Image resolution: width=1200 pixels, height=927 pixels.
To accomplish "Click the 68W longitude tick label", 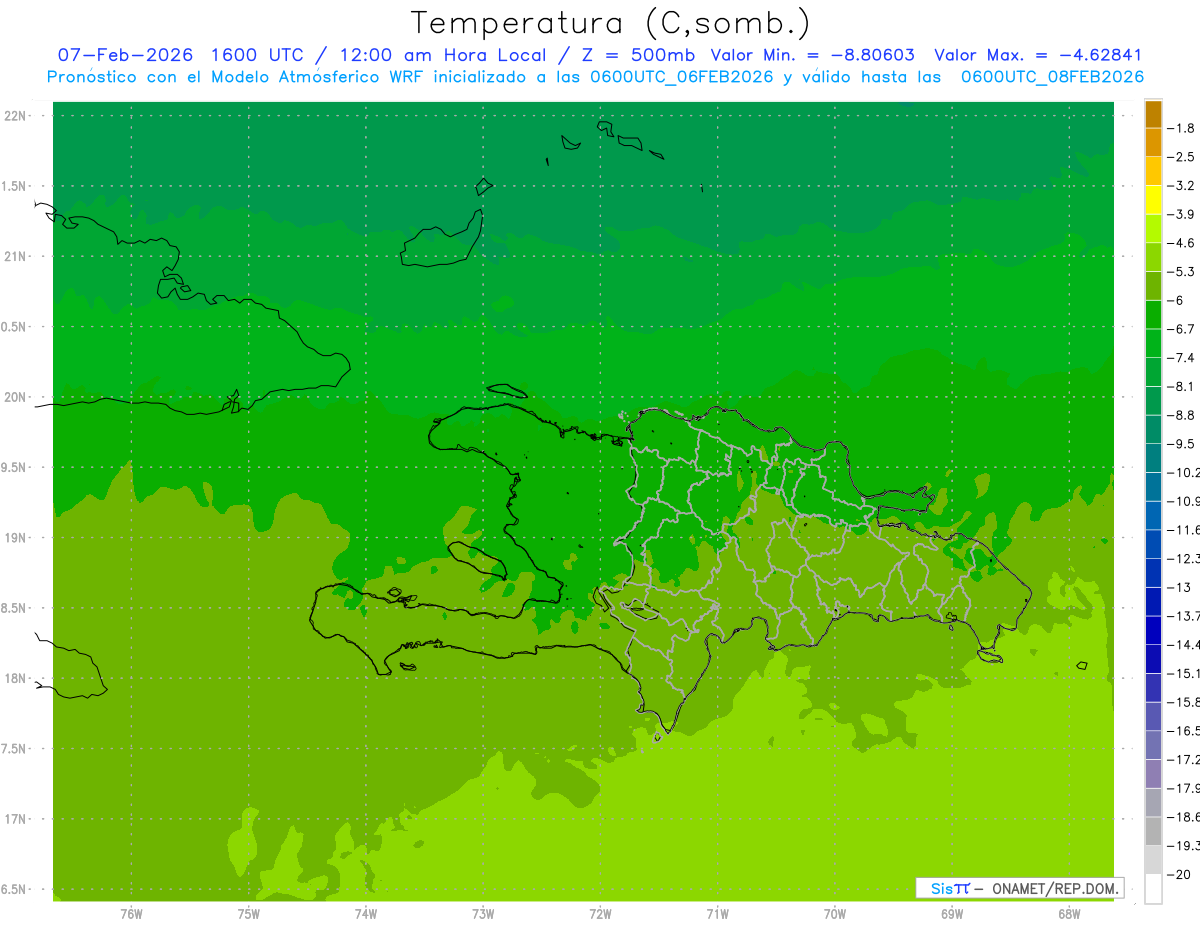I will pyautogui.click(x=1068, y=913).
